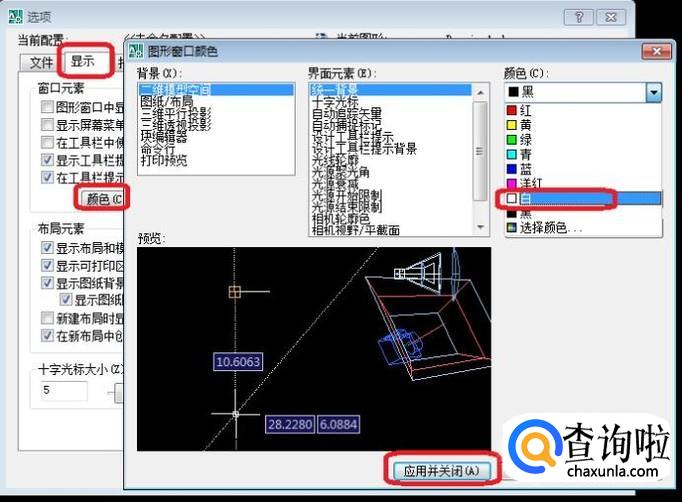682x502 pixels.
Task: Toggle 图形窗口中显示 checkbox
Action: (47, 107)
